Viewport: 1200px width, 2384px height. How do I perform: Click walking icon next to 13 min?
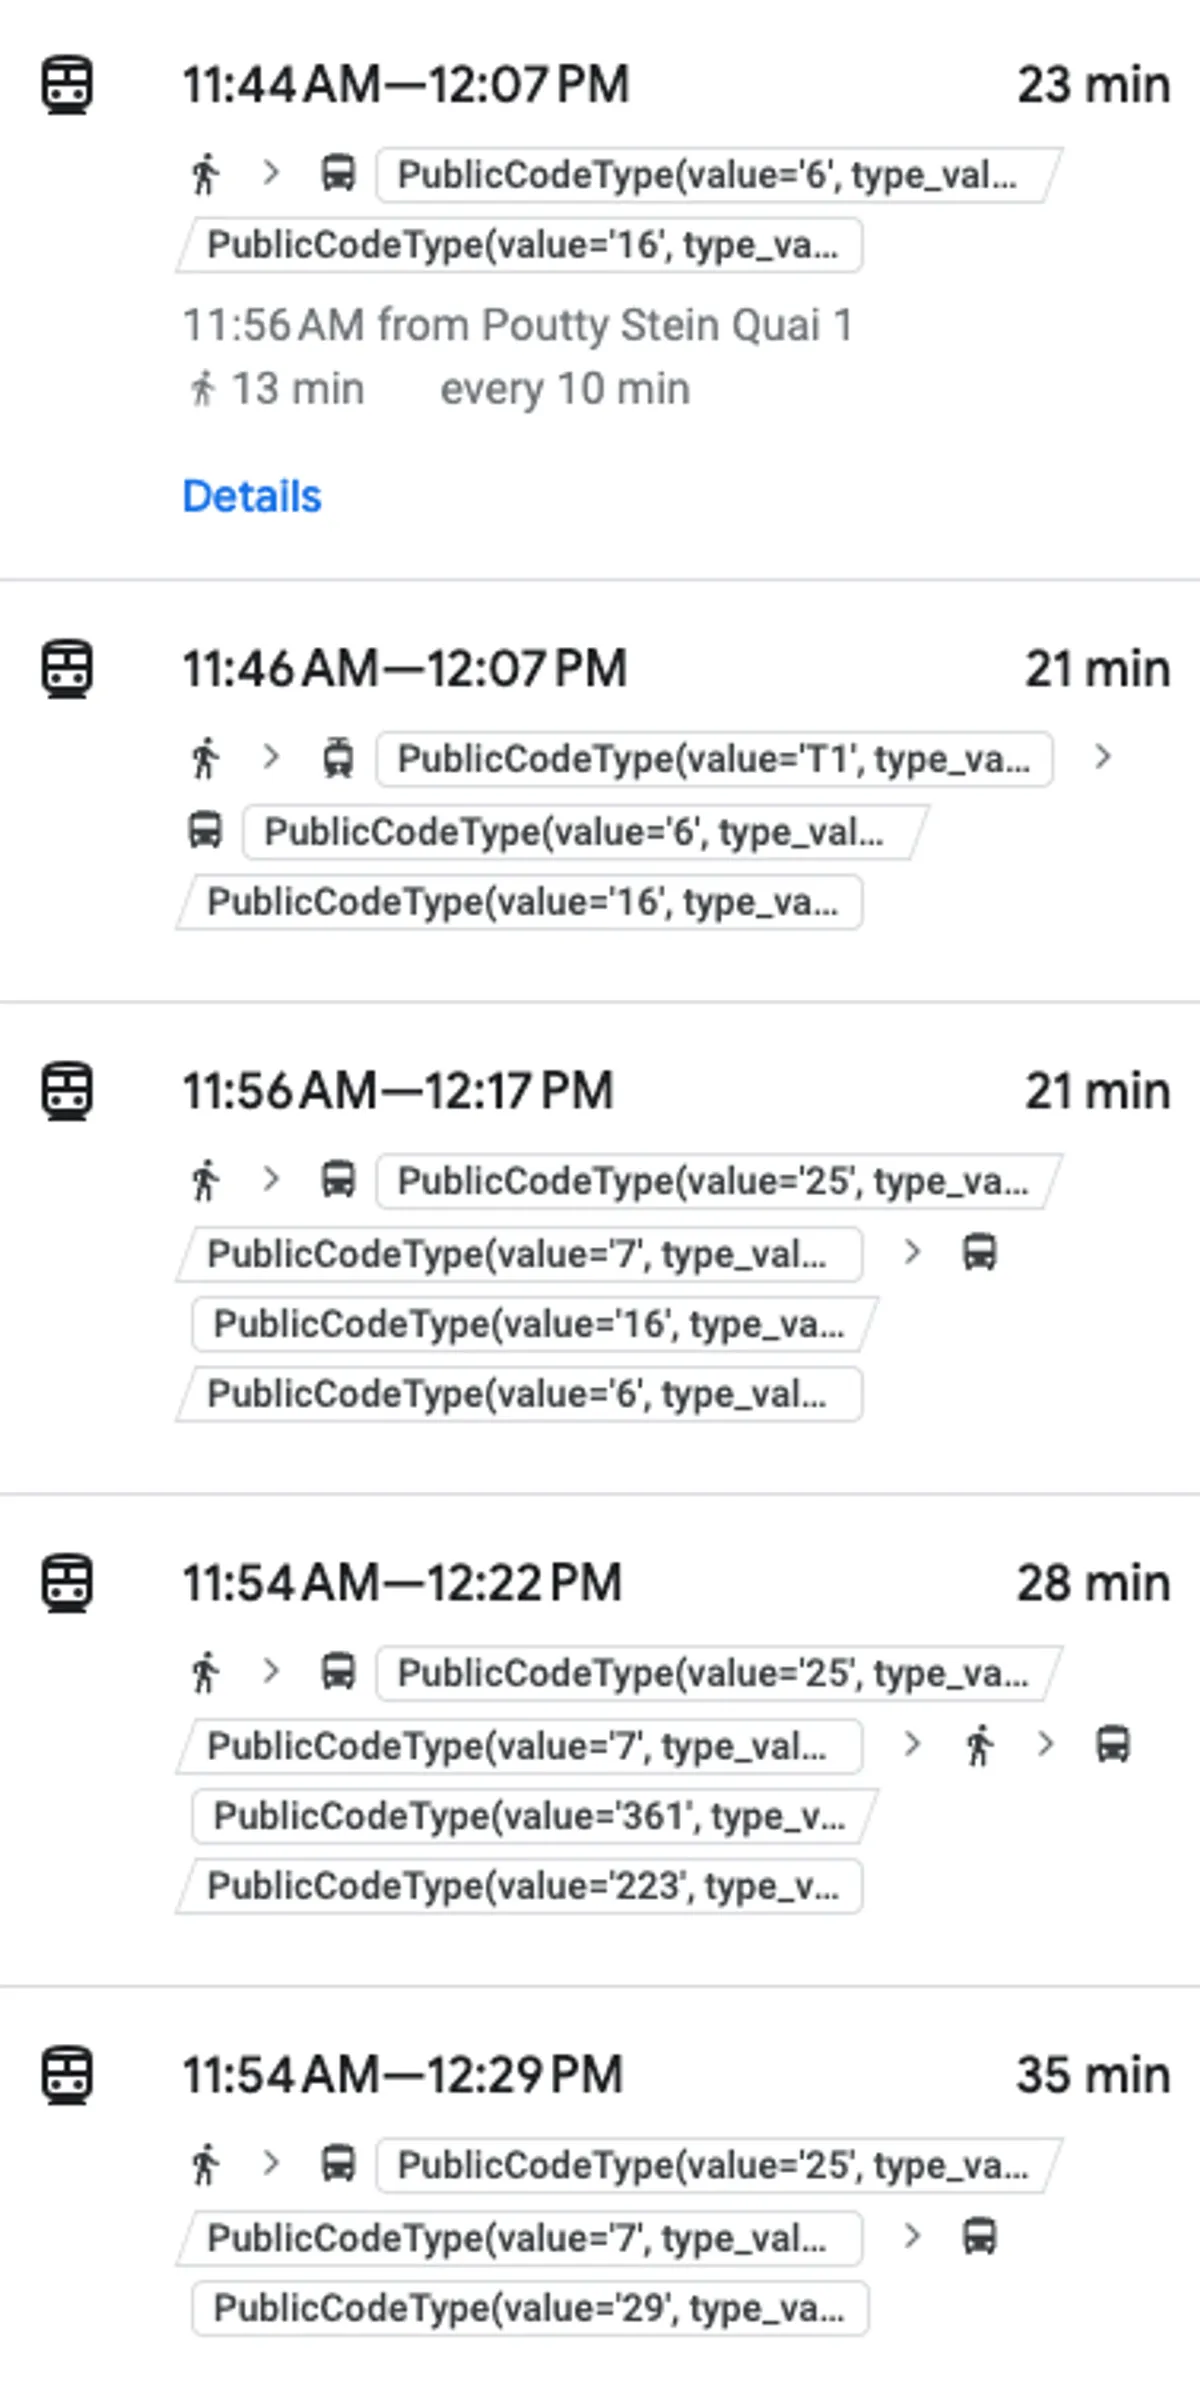click(203, 389)
